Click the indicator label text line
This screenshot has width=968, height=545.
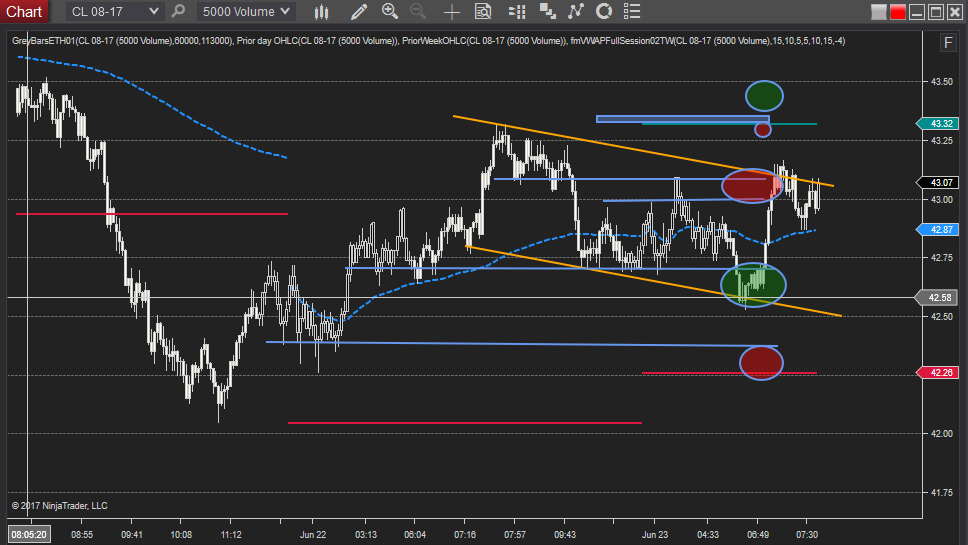[x=428, y=41]
